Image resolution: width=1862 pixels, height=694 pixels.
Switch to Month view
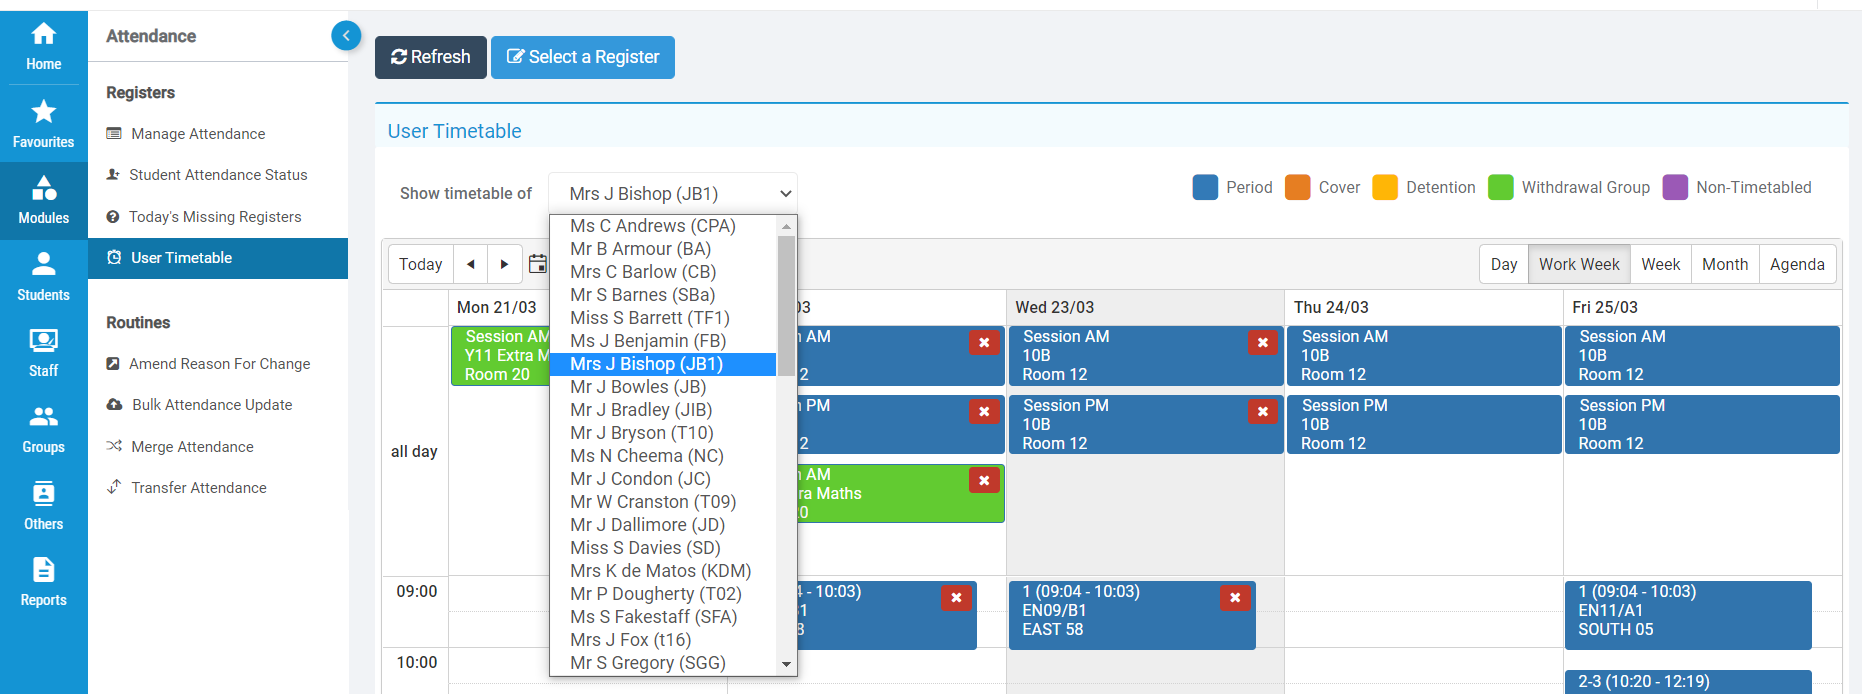click(x=1724, y=264)
